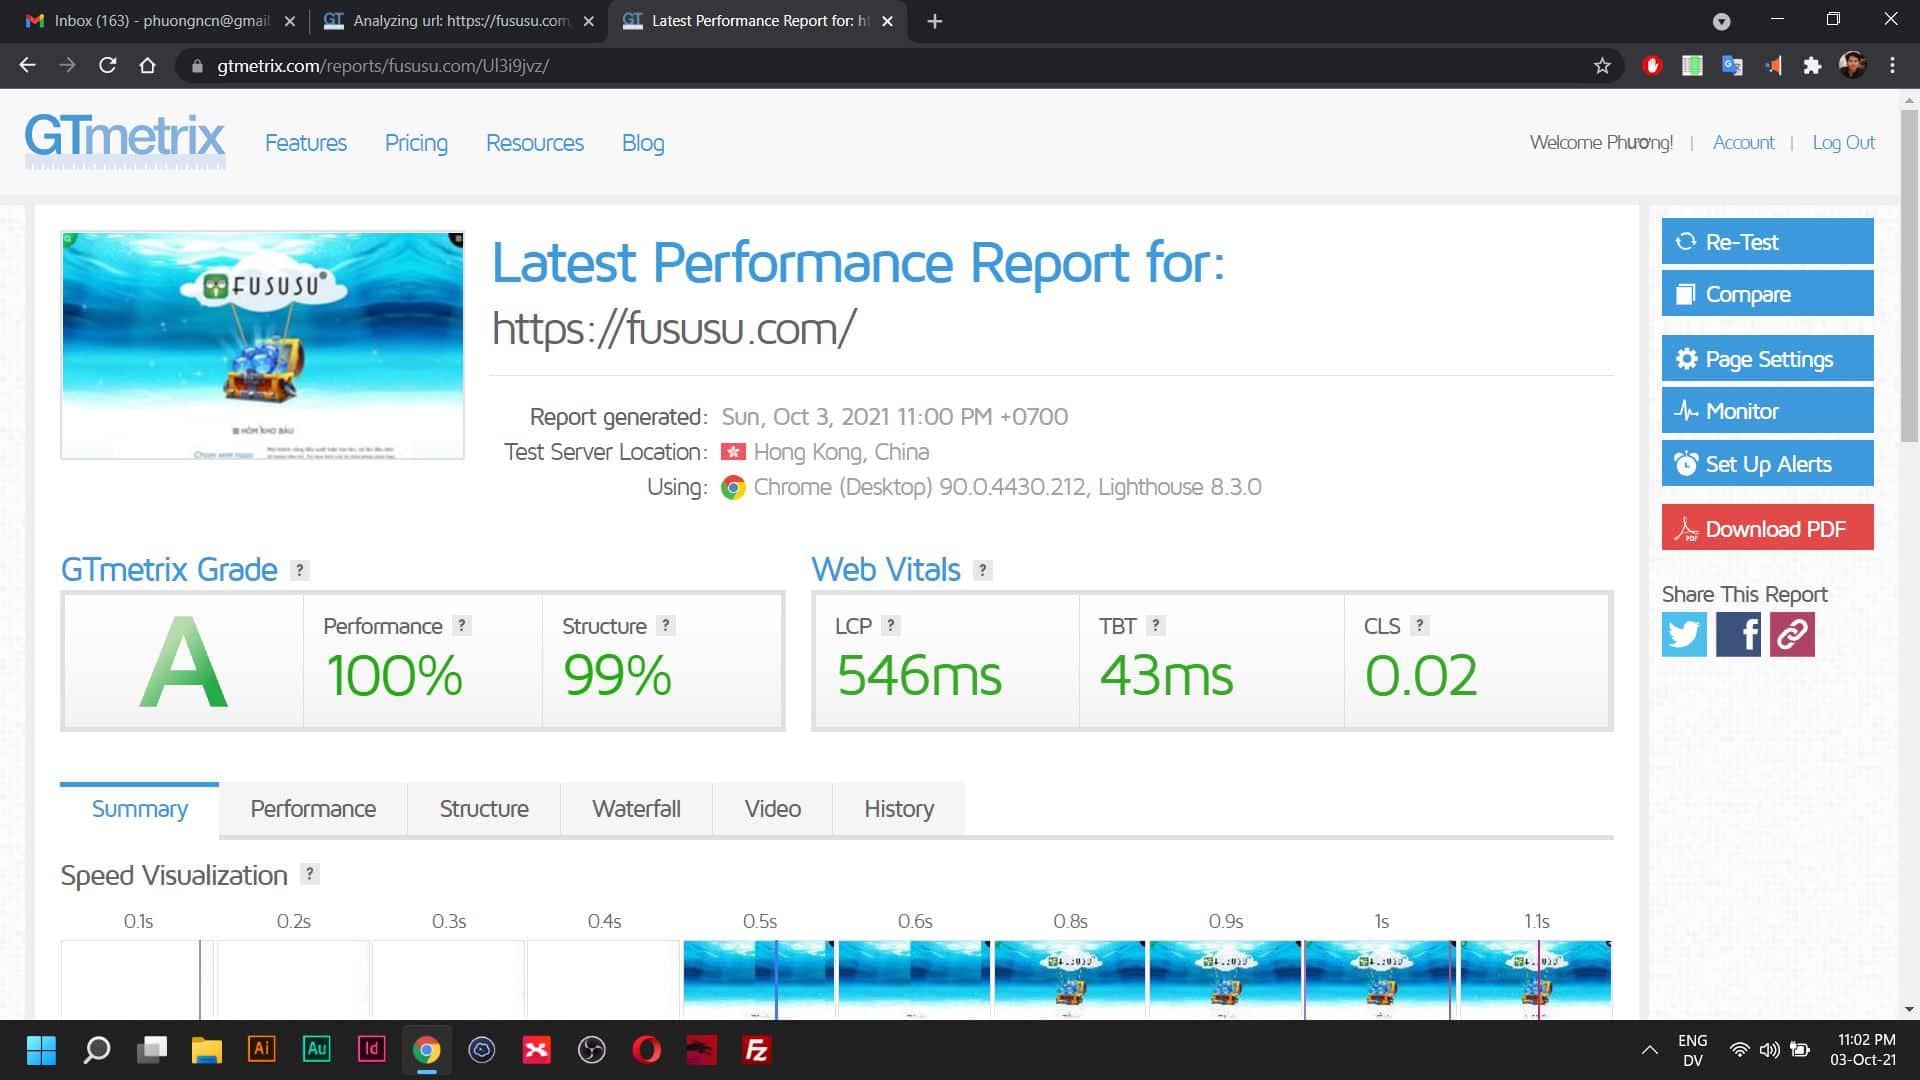Open Google Translate extension icon

pyautogui.click(x=1732, y=66)
